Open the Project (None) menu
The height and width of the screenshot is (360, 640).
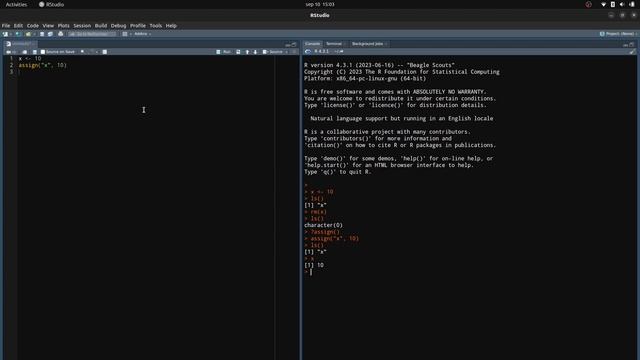618,34
